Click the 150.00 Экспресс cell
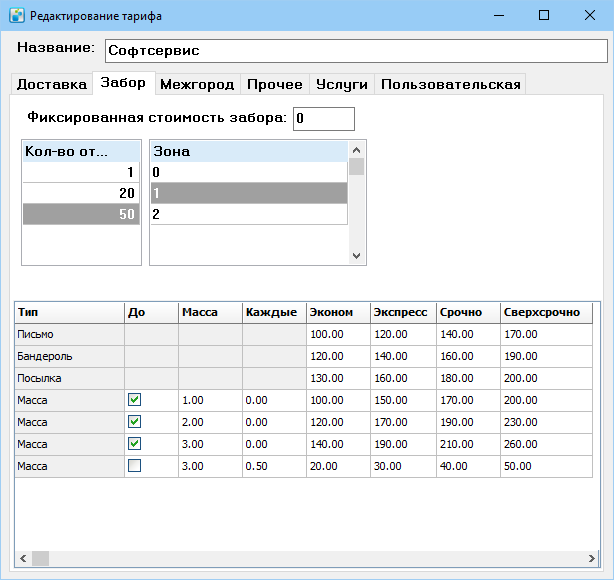 403,400
